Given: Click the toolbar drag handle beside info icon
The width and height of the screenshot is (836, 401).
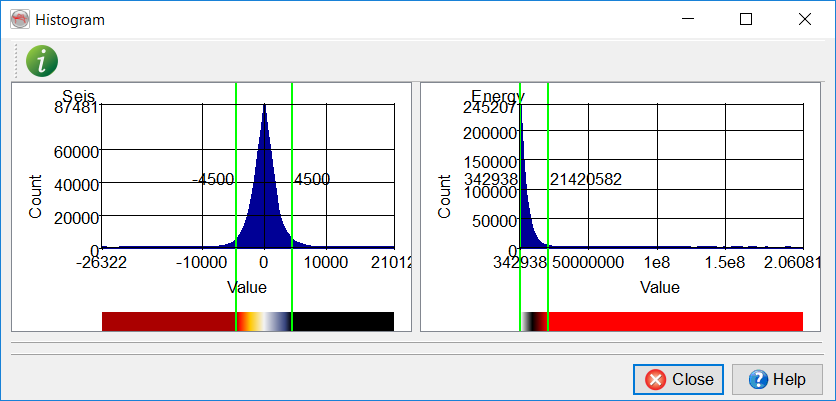Looking at the screenshot, I should pos(17,61).
